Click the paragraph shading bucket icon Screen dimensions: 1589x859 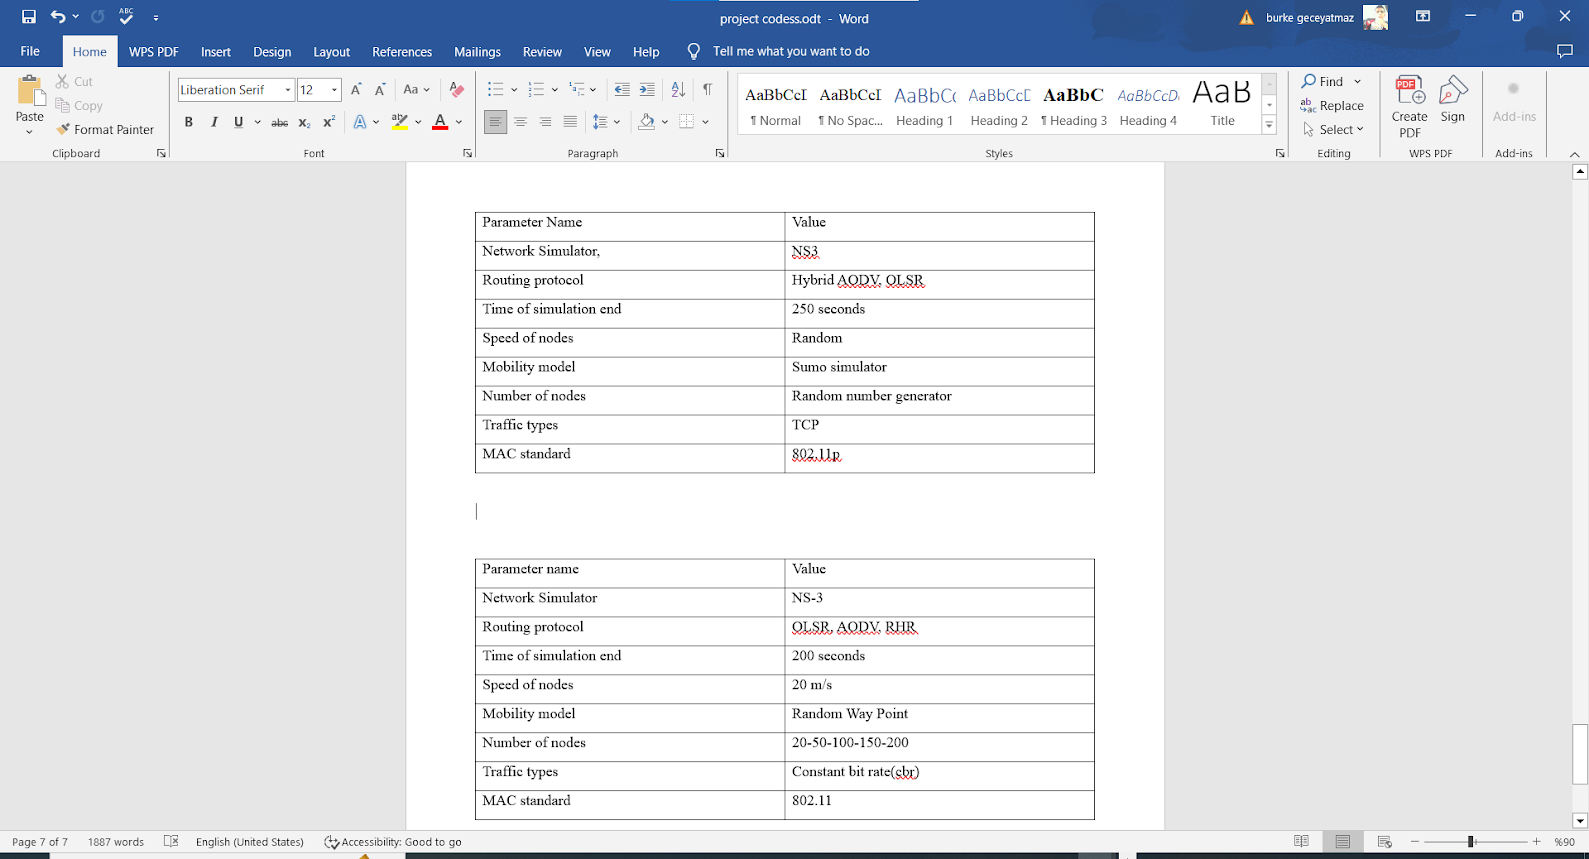coord(646,122)
